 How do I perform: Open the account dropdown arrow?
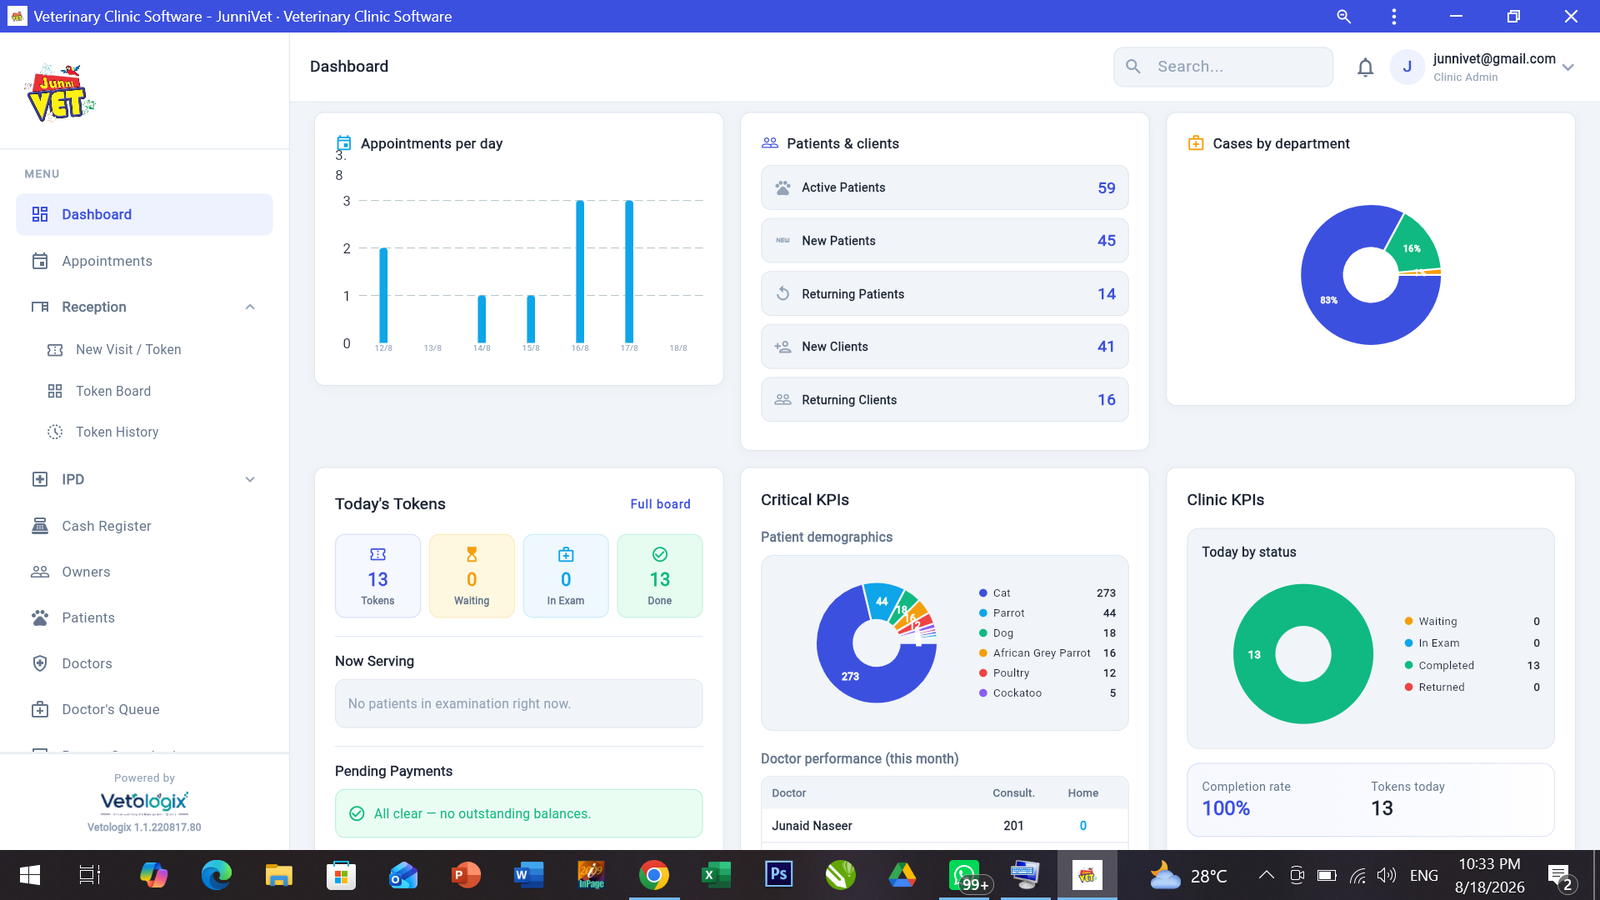tap(1568, 67)
